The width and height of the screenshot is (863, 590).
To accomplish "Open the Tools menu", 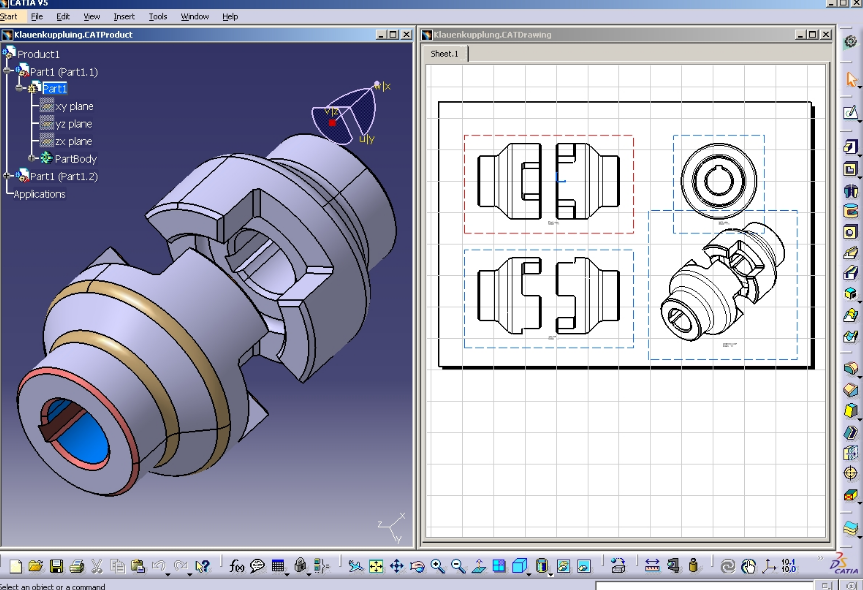I will click(x=158, y=17).
